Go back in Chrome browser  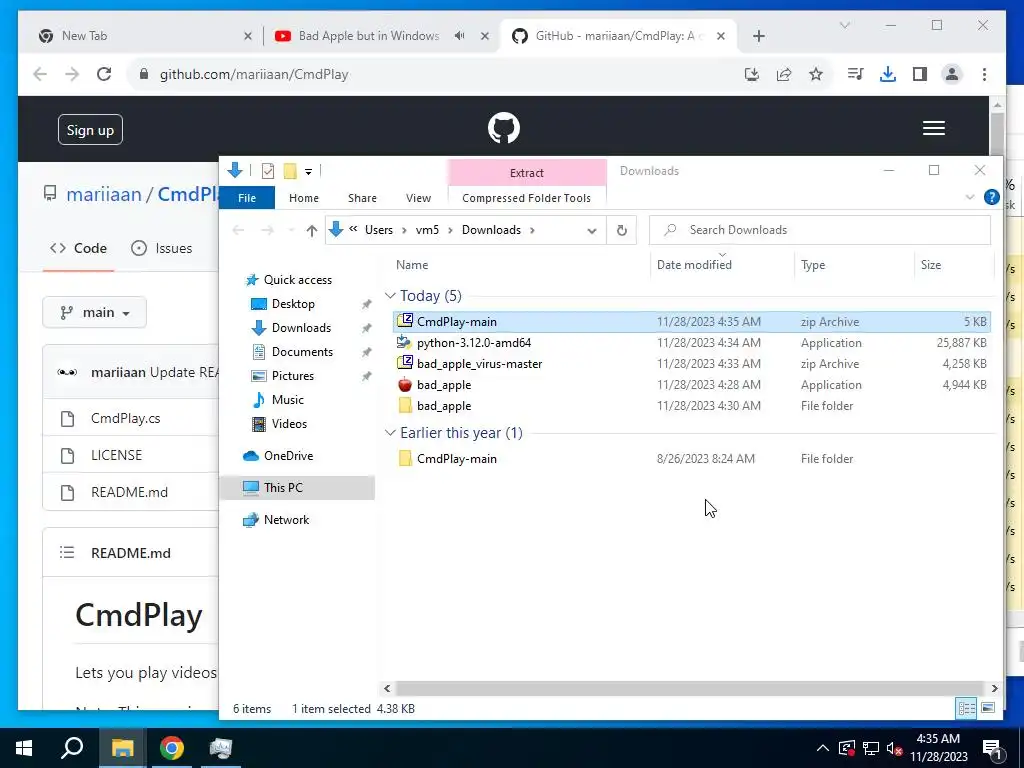pos(40,74)
